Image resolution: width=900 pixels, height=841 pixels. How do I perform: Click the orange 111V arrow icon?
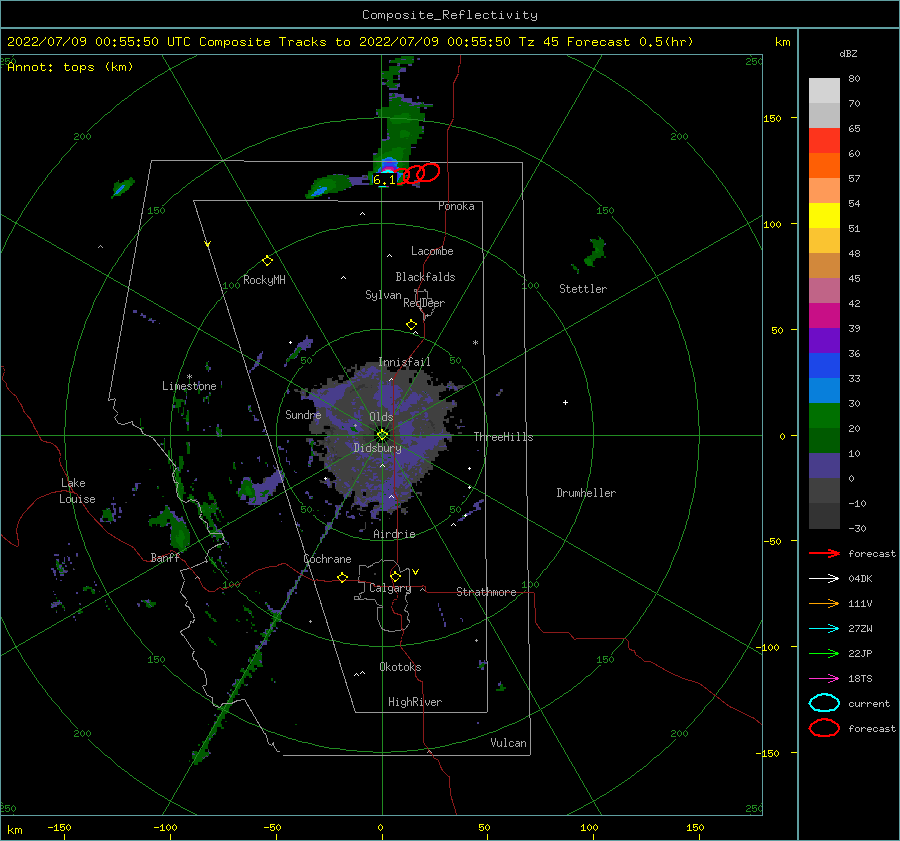click(824, 603)
